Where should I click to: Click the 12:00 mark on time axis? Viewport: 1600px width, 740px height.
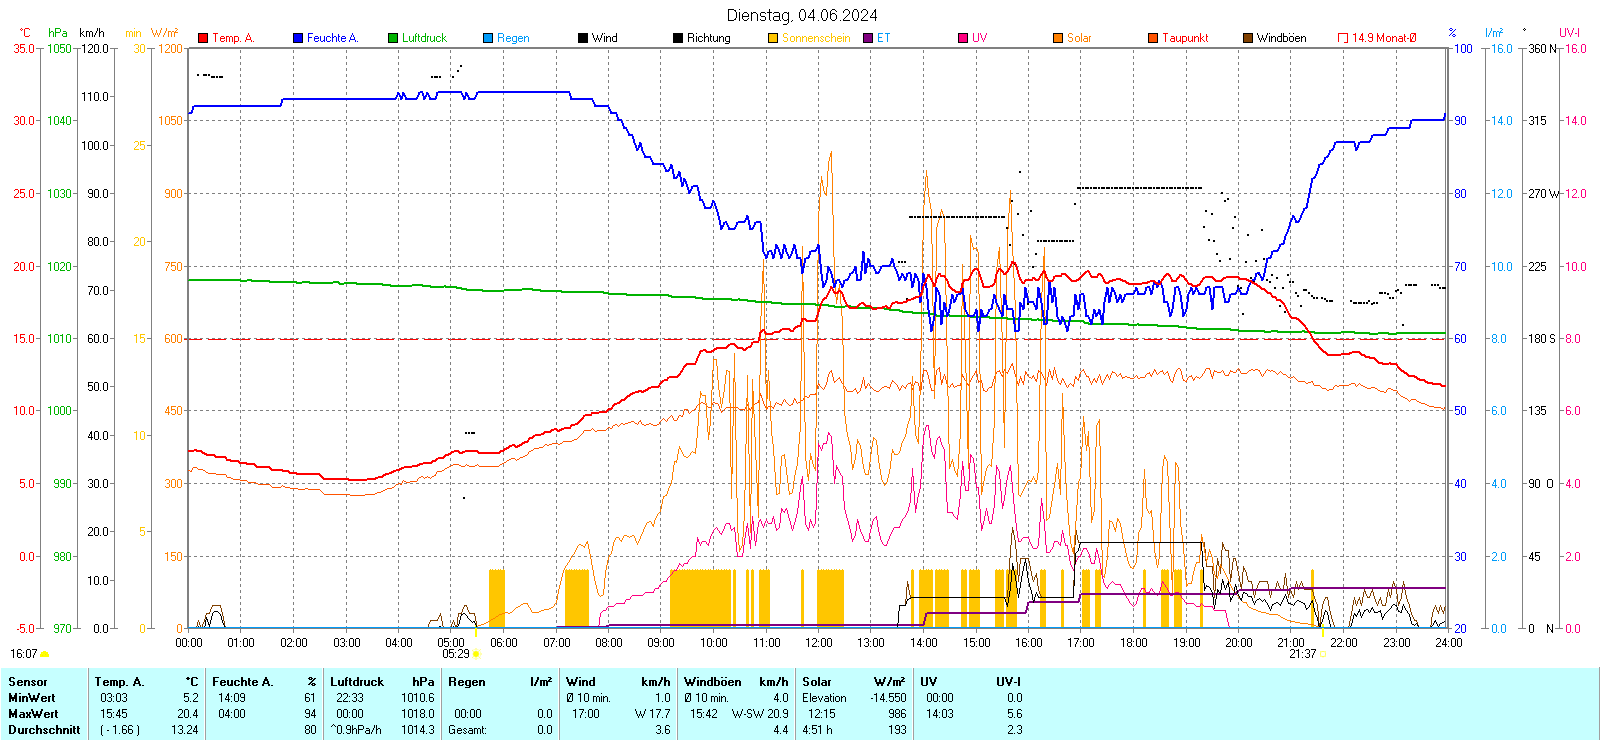[818, 643]
